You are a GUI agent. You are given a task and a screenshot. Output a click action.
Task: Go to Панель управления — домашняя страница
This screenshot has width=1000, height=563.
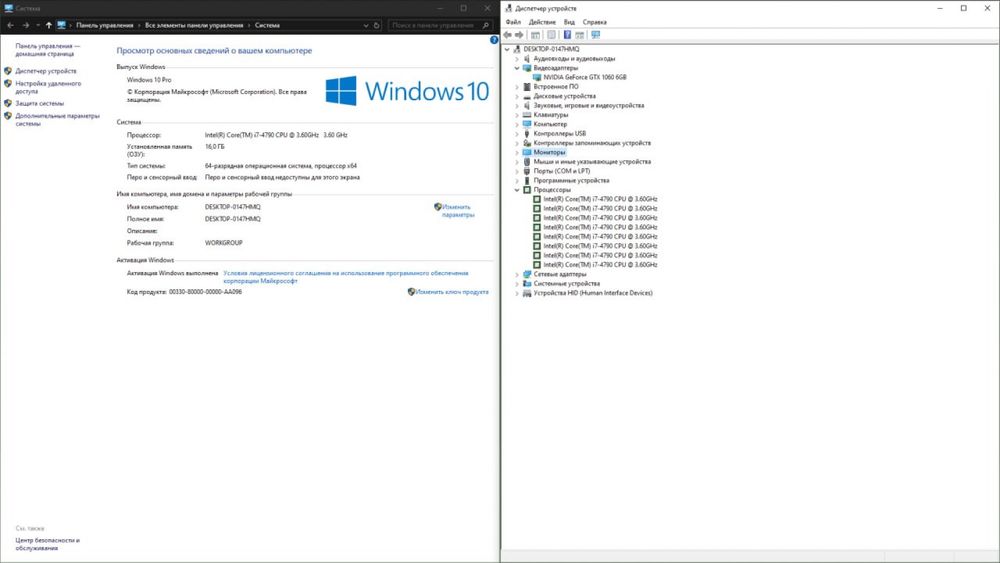point(48,50)
